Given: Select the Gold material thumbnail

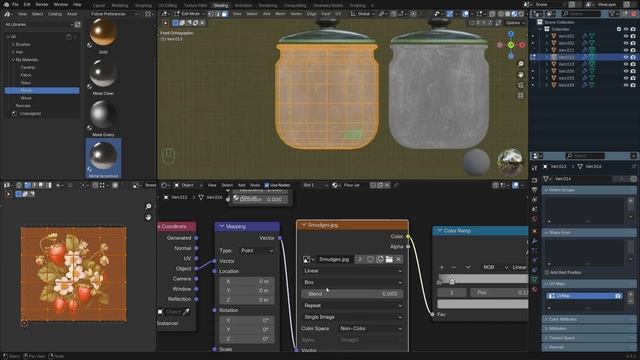Looking at the screenshot, I should pos(103,32).
